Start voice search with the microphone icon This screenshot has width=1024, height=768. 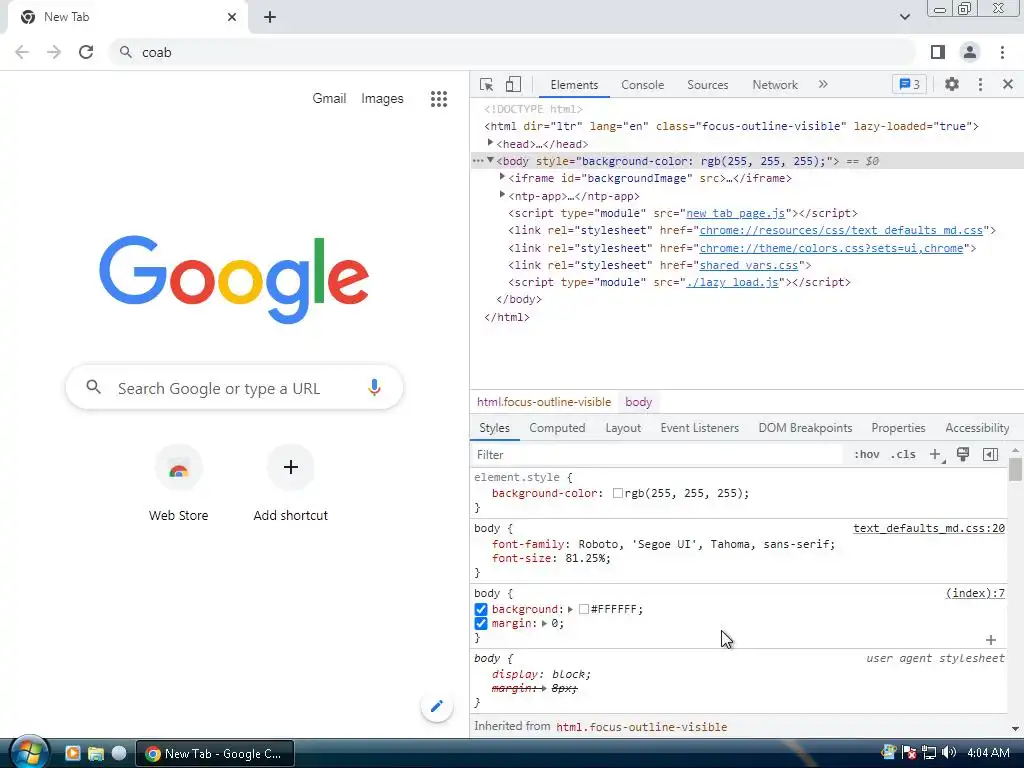click(x=374, y=387)
